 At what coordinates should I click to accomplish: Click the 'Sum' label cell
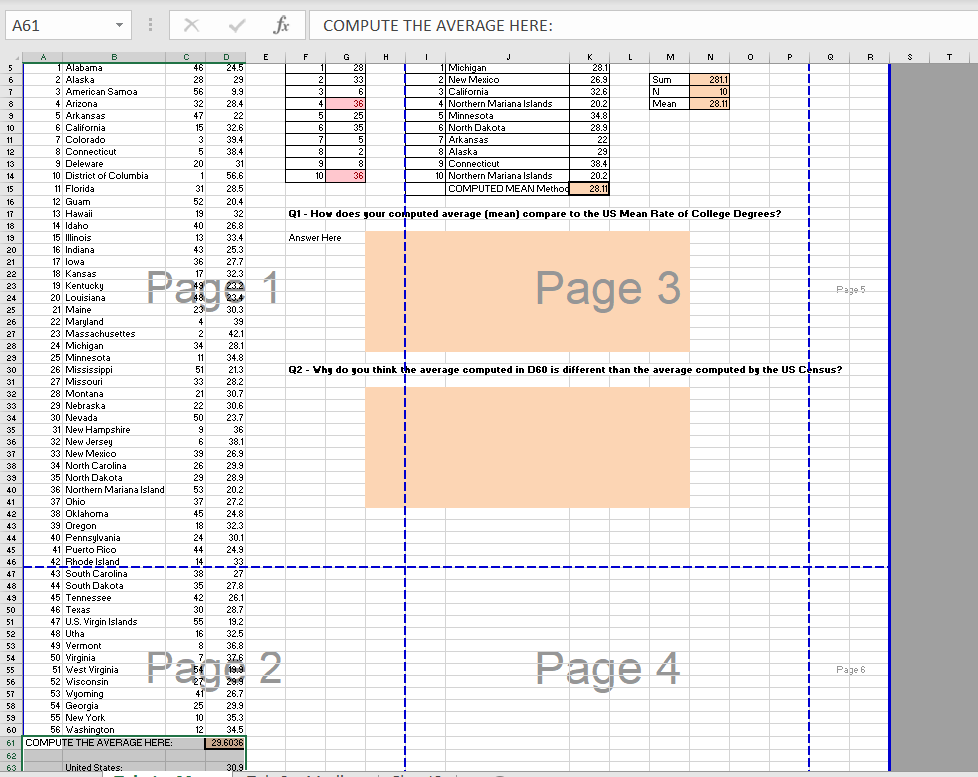pos(669,80)
